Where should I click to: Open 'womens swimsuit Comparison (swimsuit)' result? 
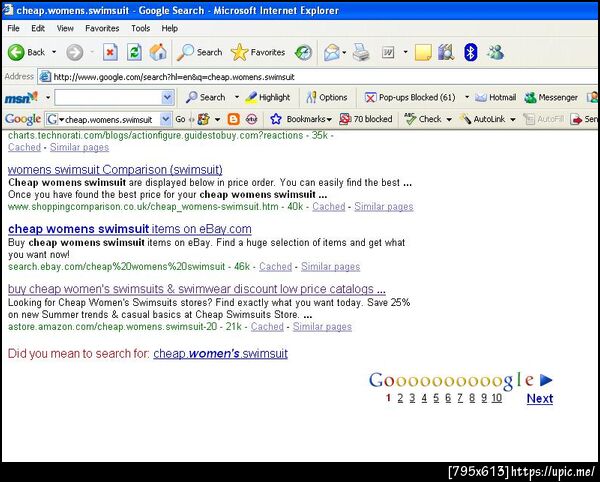coord(115,169)
